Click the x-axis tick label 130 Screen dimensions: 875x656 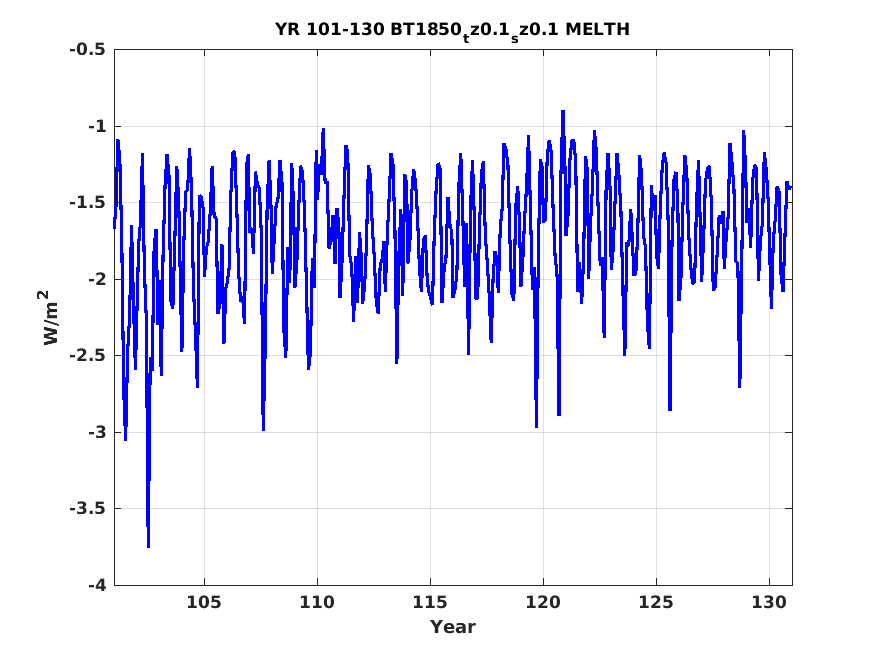point(770,602)
